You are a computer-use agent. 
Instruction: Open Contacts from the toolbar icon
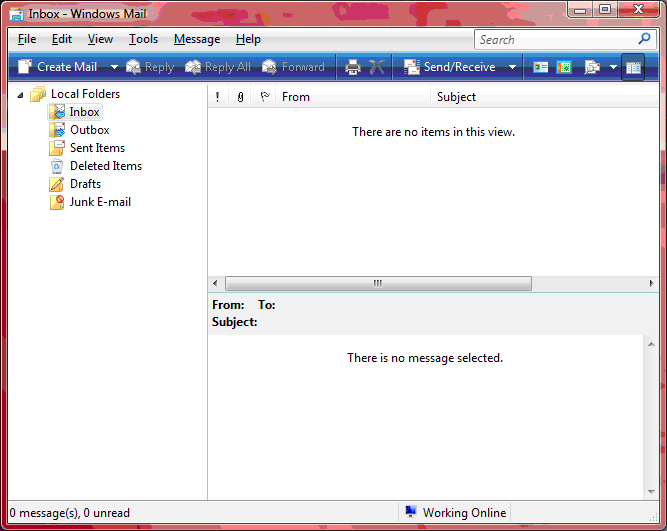click(541, 67)
